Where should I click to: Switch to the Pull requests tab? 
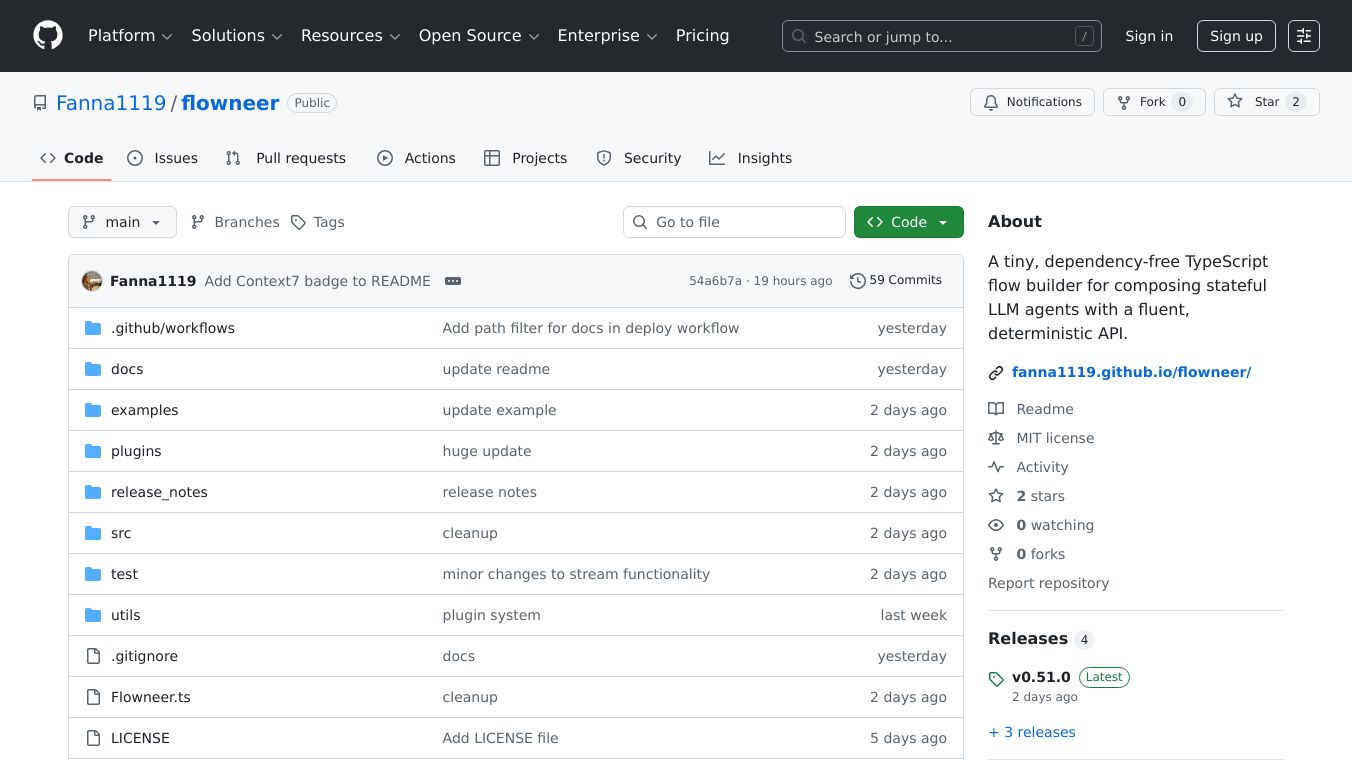tap(286, 158)
